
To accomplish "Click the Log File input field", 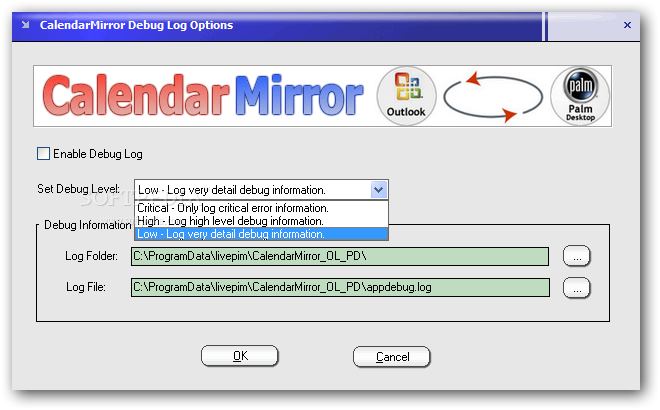I will [340, 288].
